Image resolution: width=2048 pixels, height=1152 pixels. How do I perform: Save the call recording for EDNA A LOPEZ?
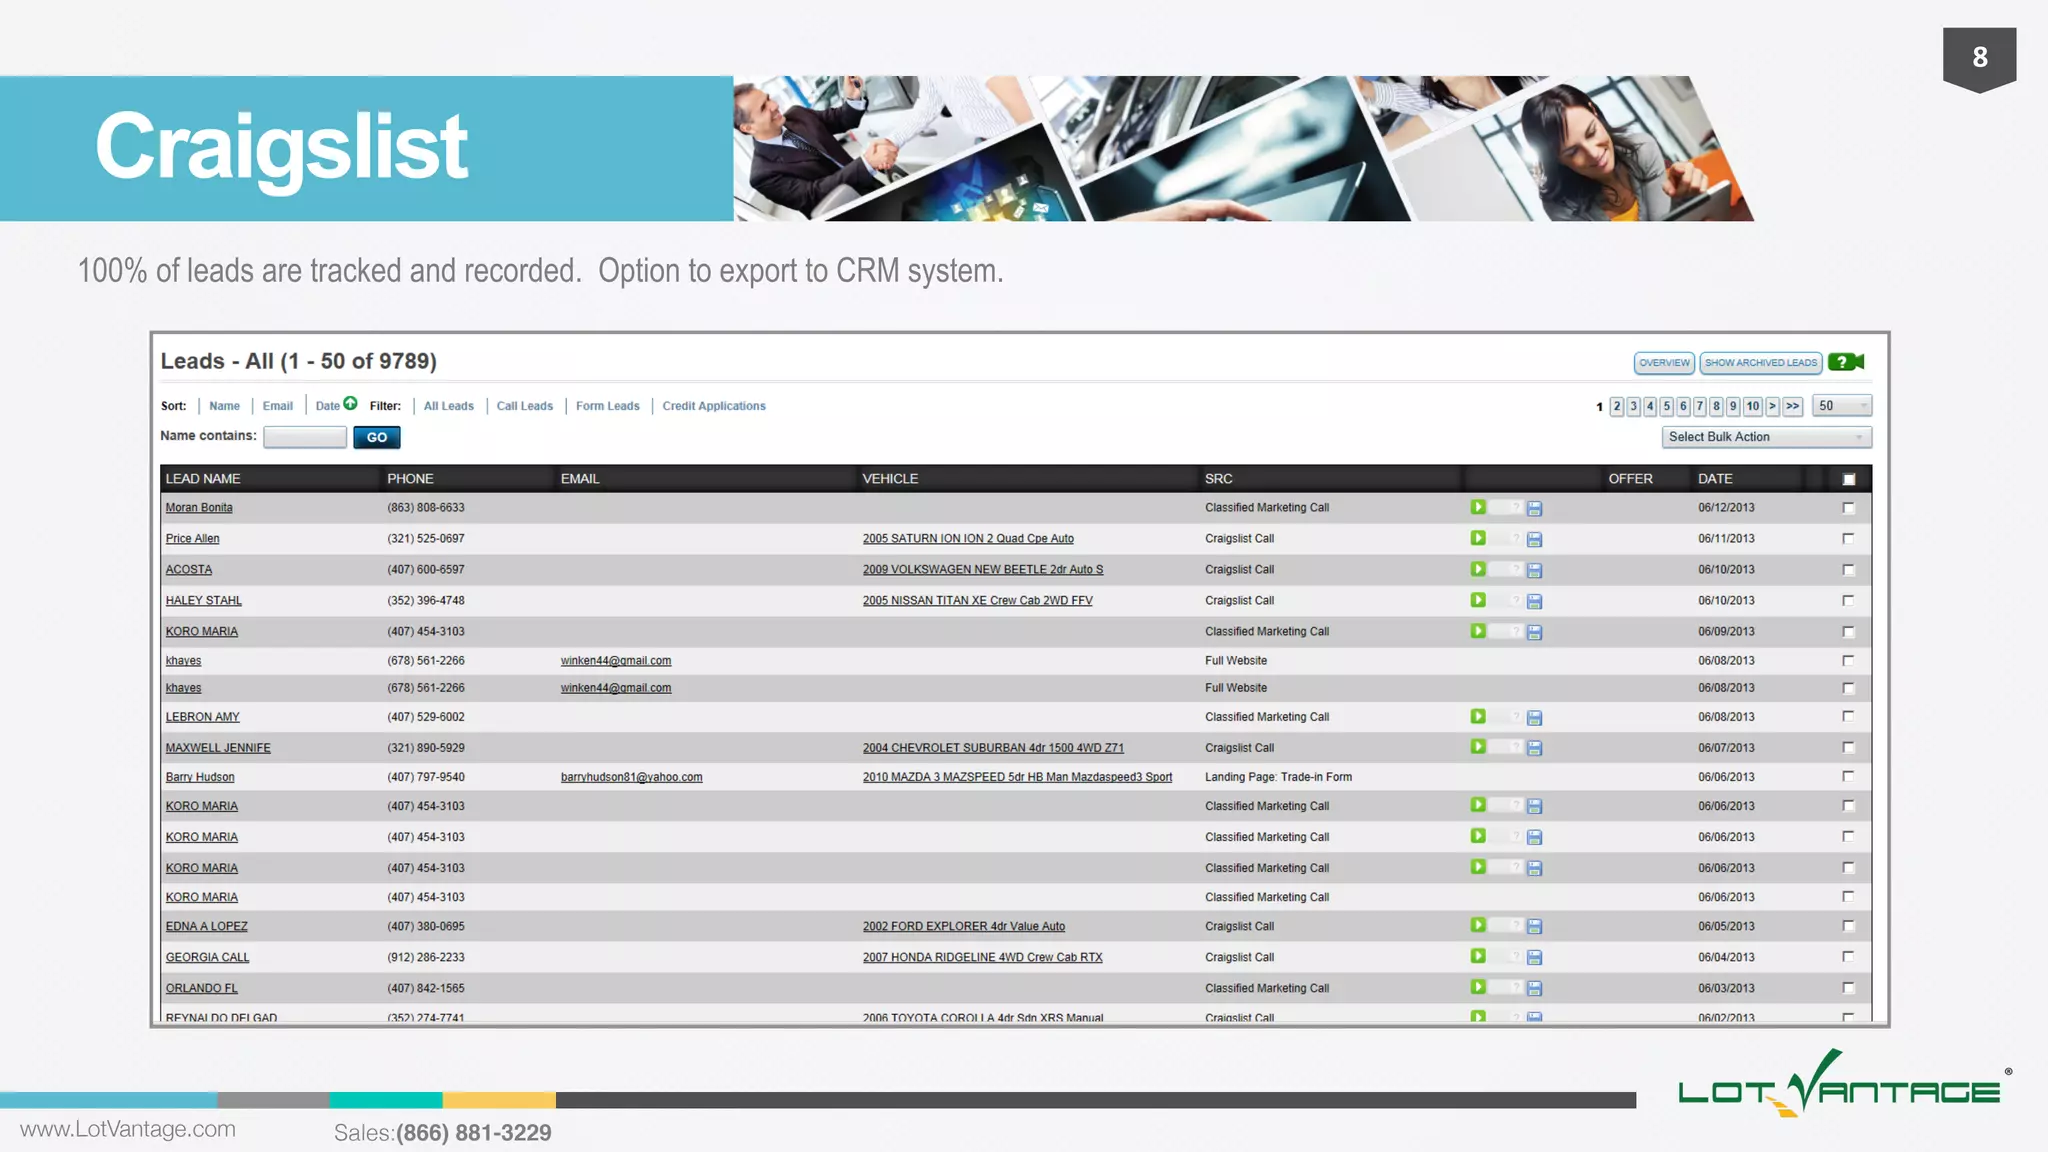1535,926
